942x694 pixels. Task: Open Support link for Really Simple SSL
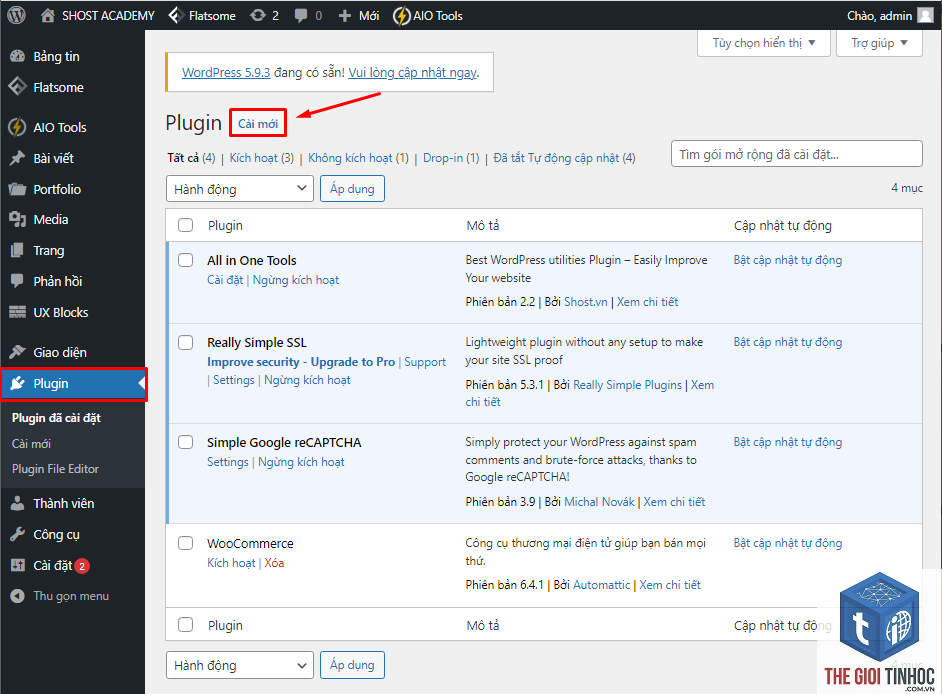point(425,362)
